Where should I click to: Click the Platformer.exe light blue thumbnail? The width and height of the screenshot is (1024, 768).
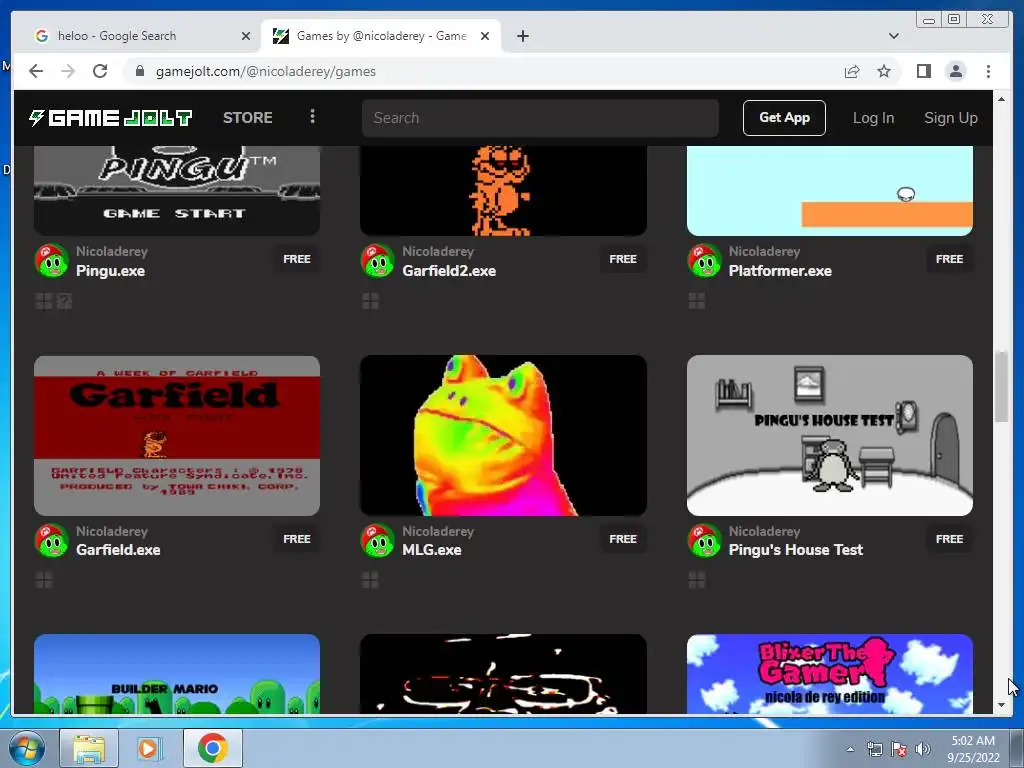tap(829, 191)
